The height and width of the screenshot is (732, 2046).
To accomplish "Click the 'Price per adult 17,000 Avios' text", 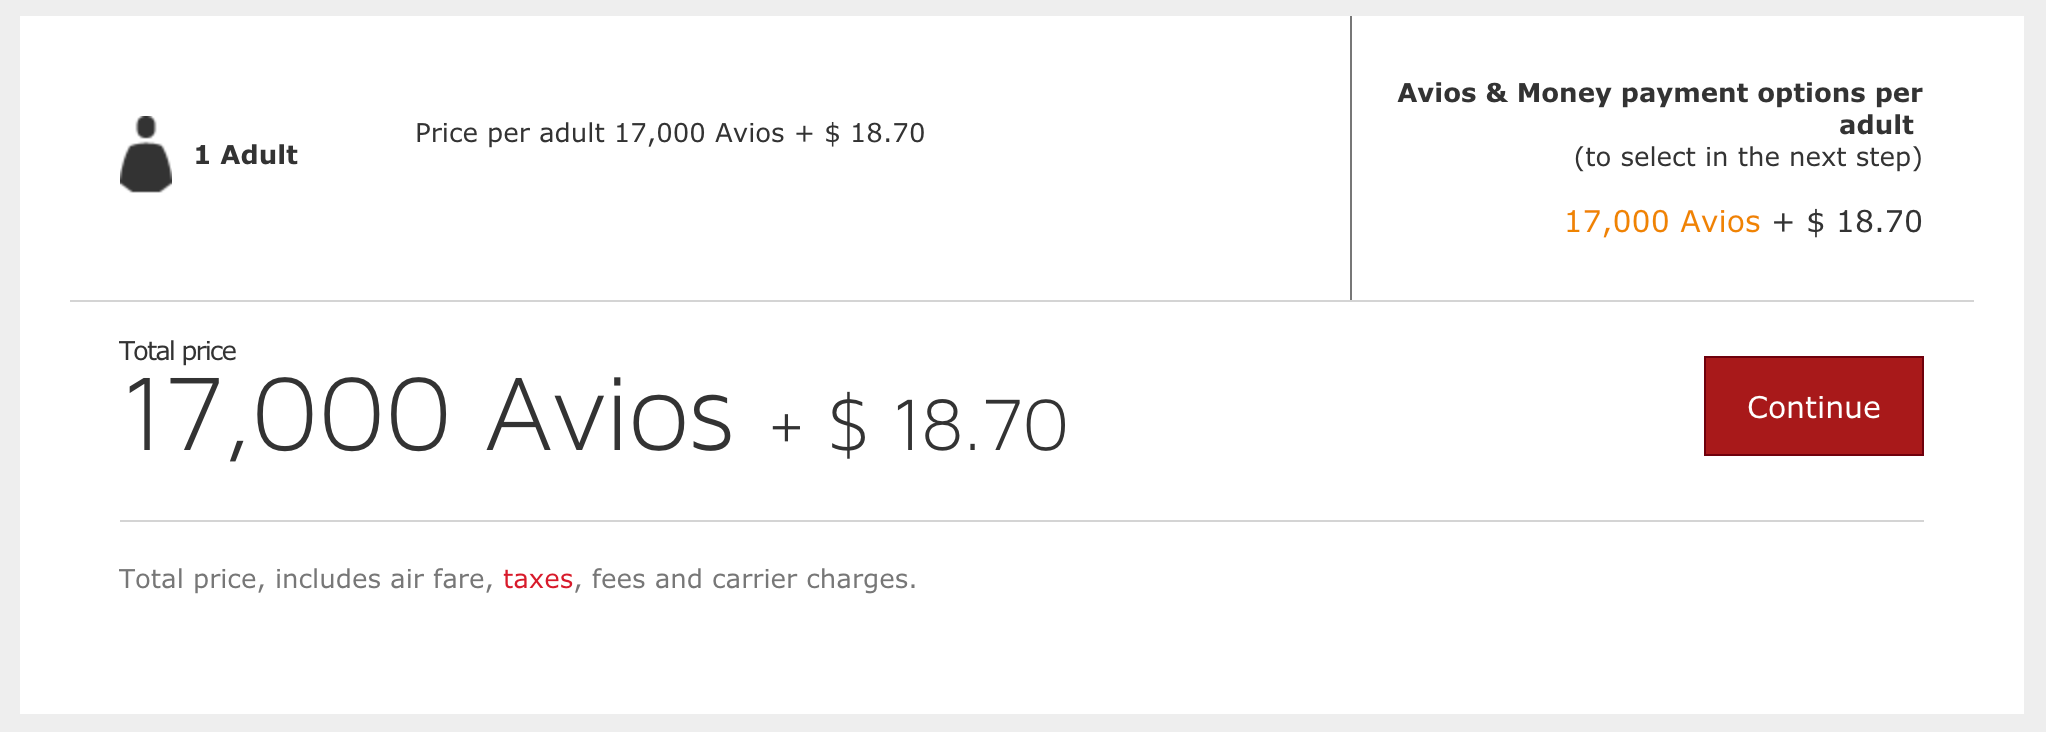I will click(600, 133).
